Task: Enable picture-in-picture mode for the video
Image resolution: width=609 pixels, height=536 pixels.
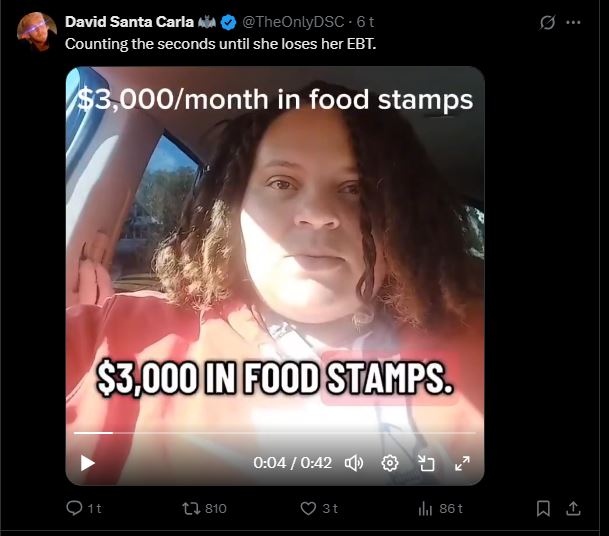Action: (x=426, y=463)
